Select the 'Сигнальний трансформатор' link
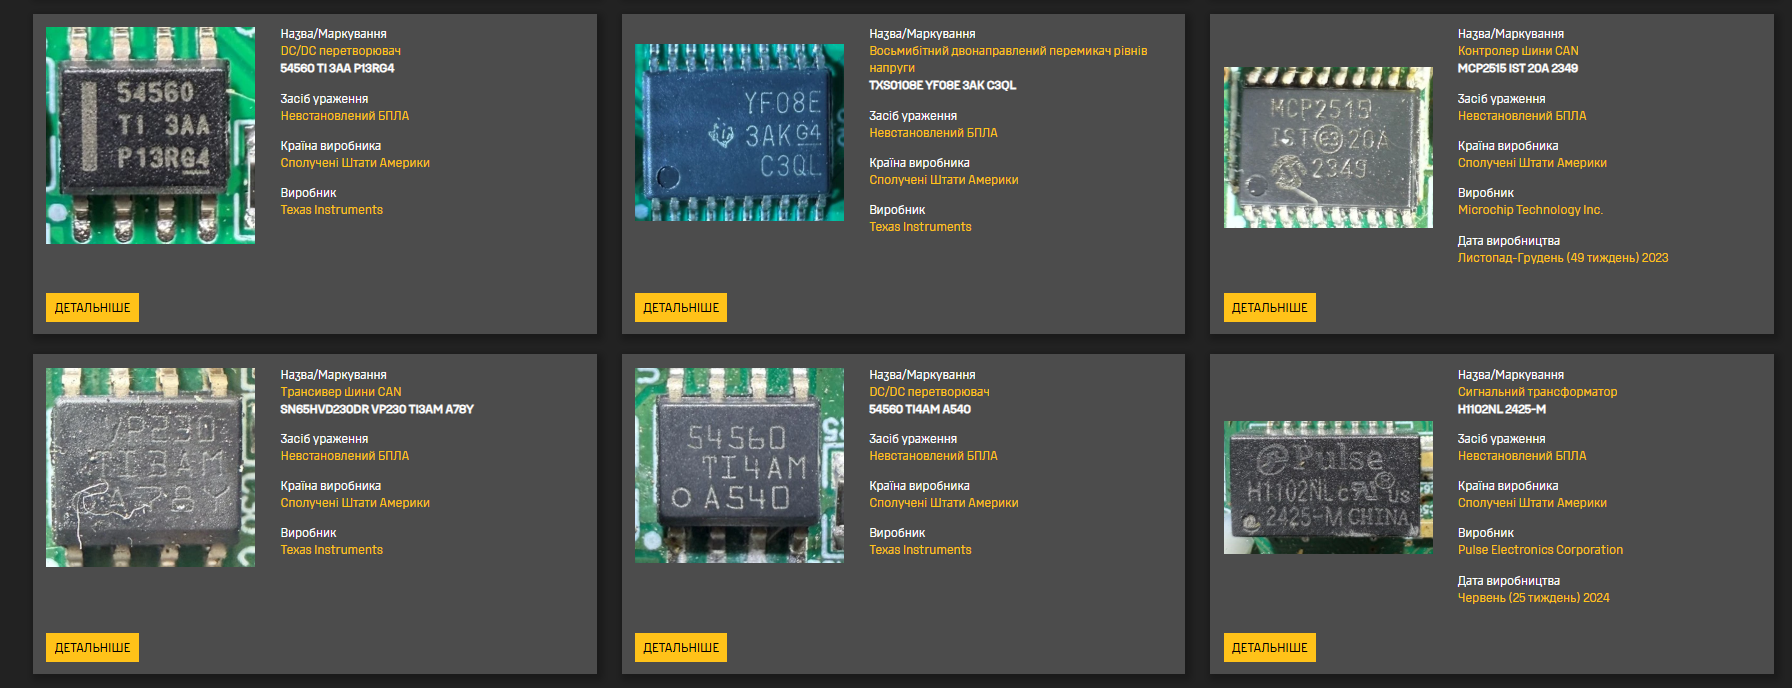The width and height of the screenshot is (1792, 688). pyautogui.click(x=1536, y=392)
